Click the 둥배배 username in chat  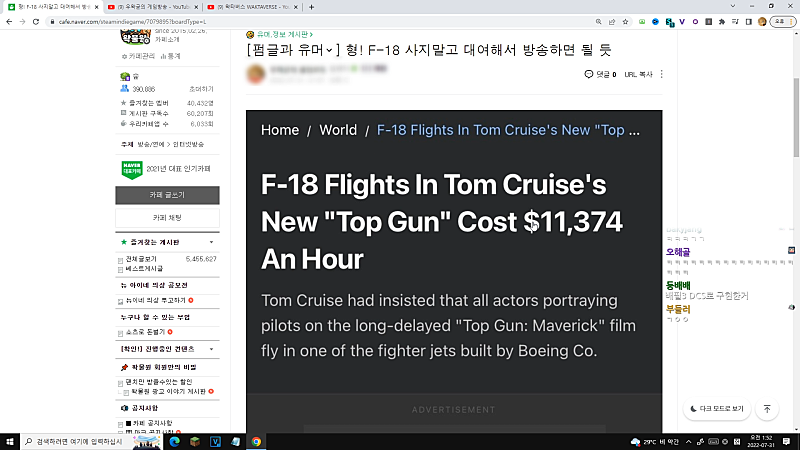(x=678, y=285)
